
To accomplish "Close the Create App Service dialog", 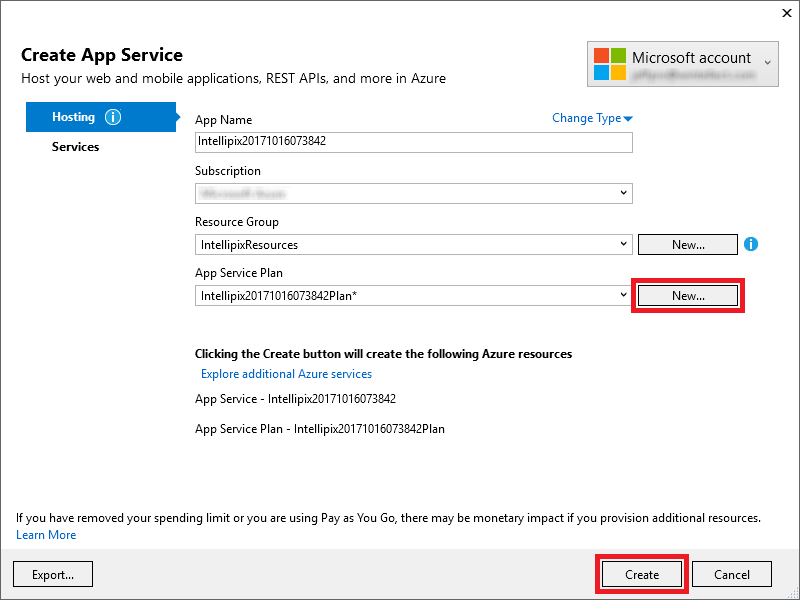I will click(781, 13).
